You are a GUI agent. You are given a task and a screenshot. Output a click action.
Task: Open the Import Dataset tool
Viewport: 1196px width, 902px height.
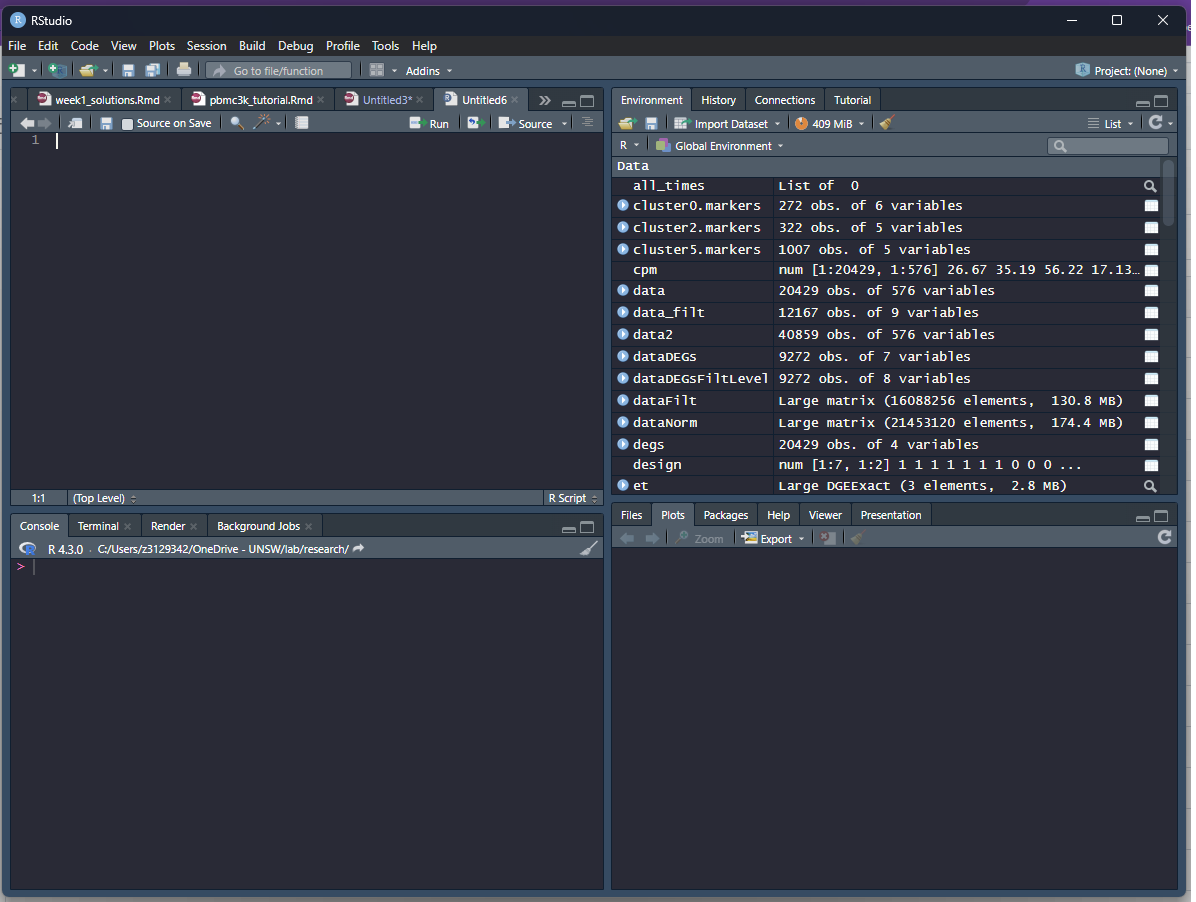[x=726, y=122]
